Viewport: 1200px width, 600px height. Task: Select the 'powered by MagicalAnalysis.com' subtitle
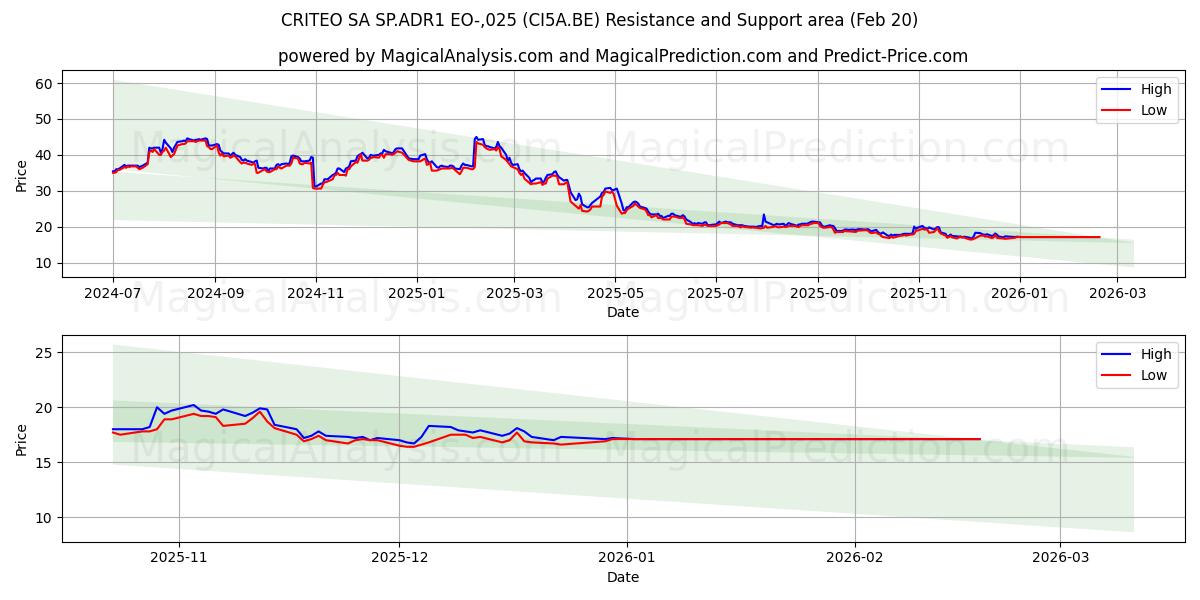[622, 56]
